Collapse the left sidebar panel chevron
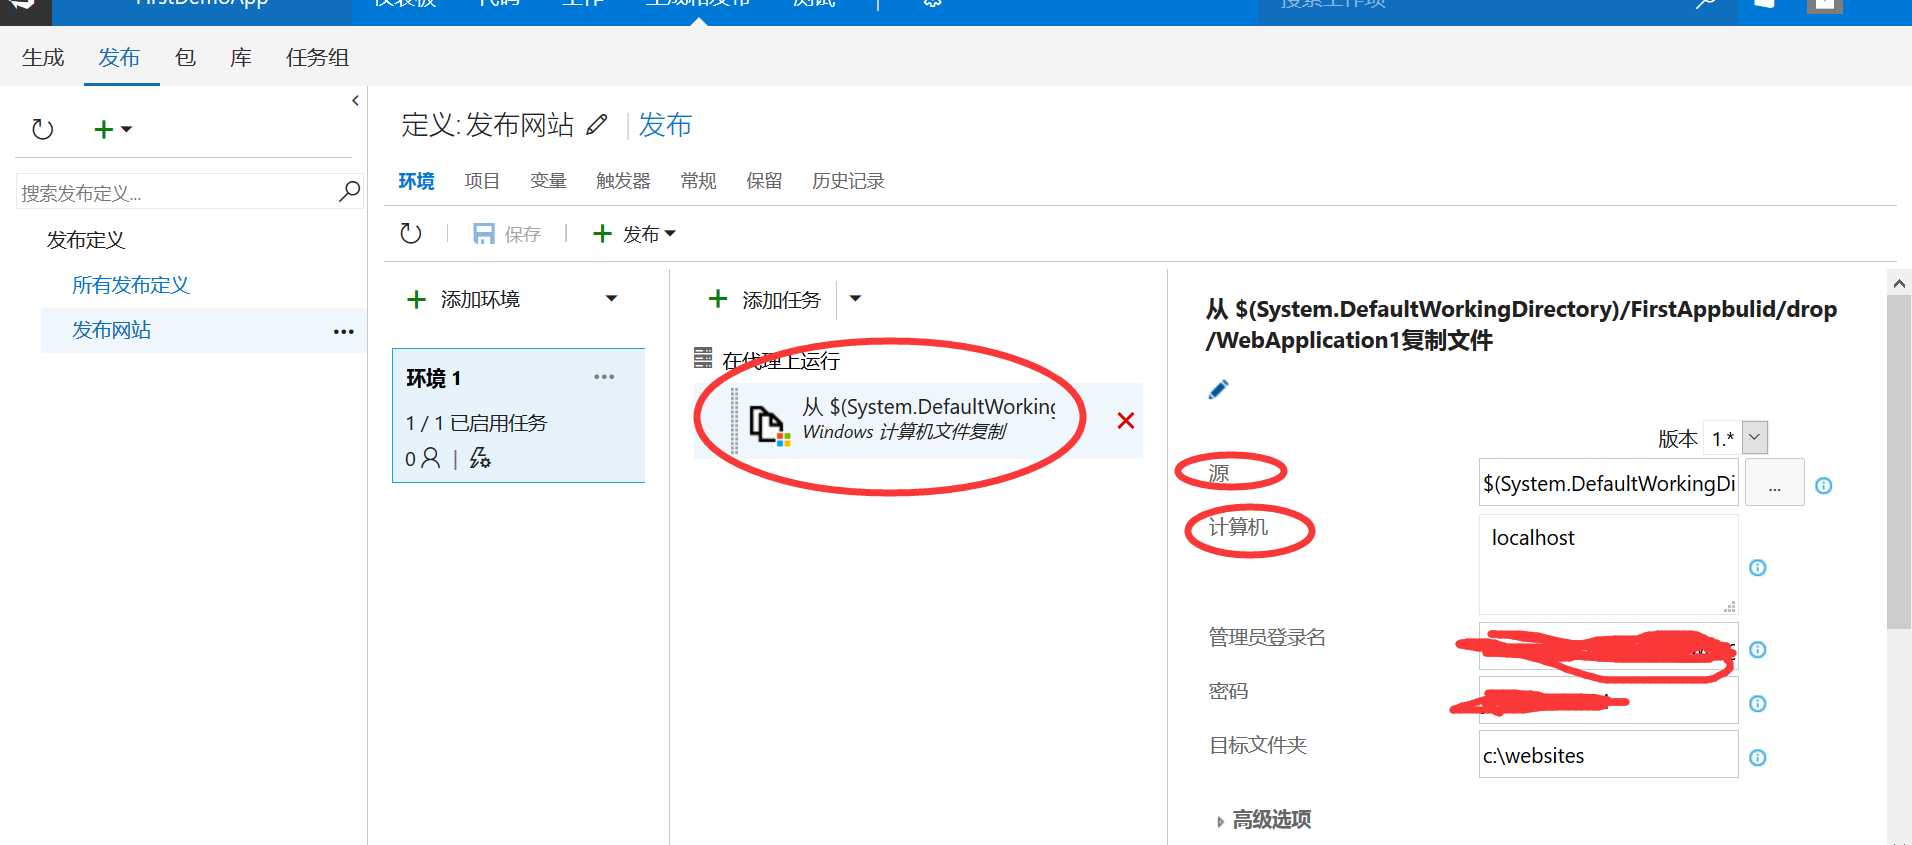 pos(355,100)
